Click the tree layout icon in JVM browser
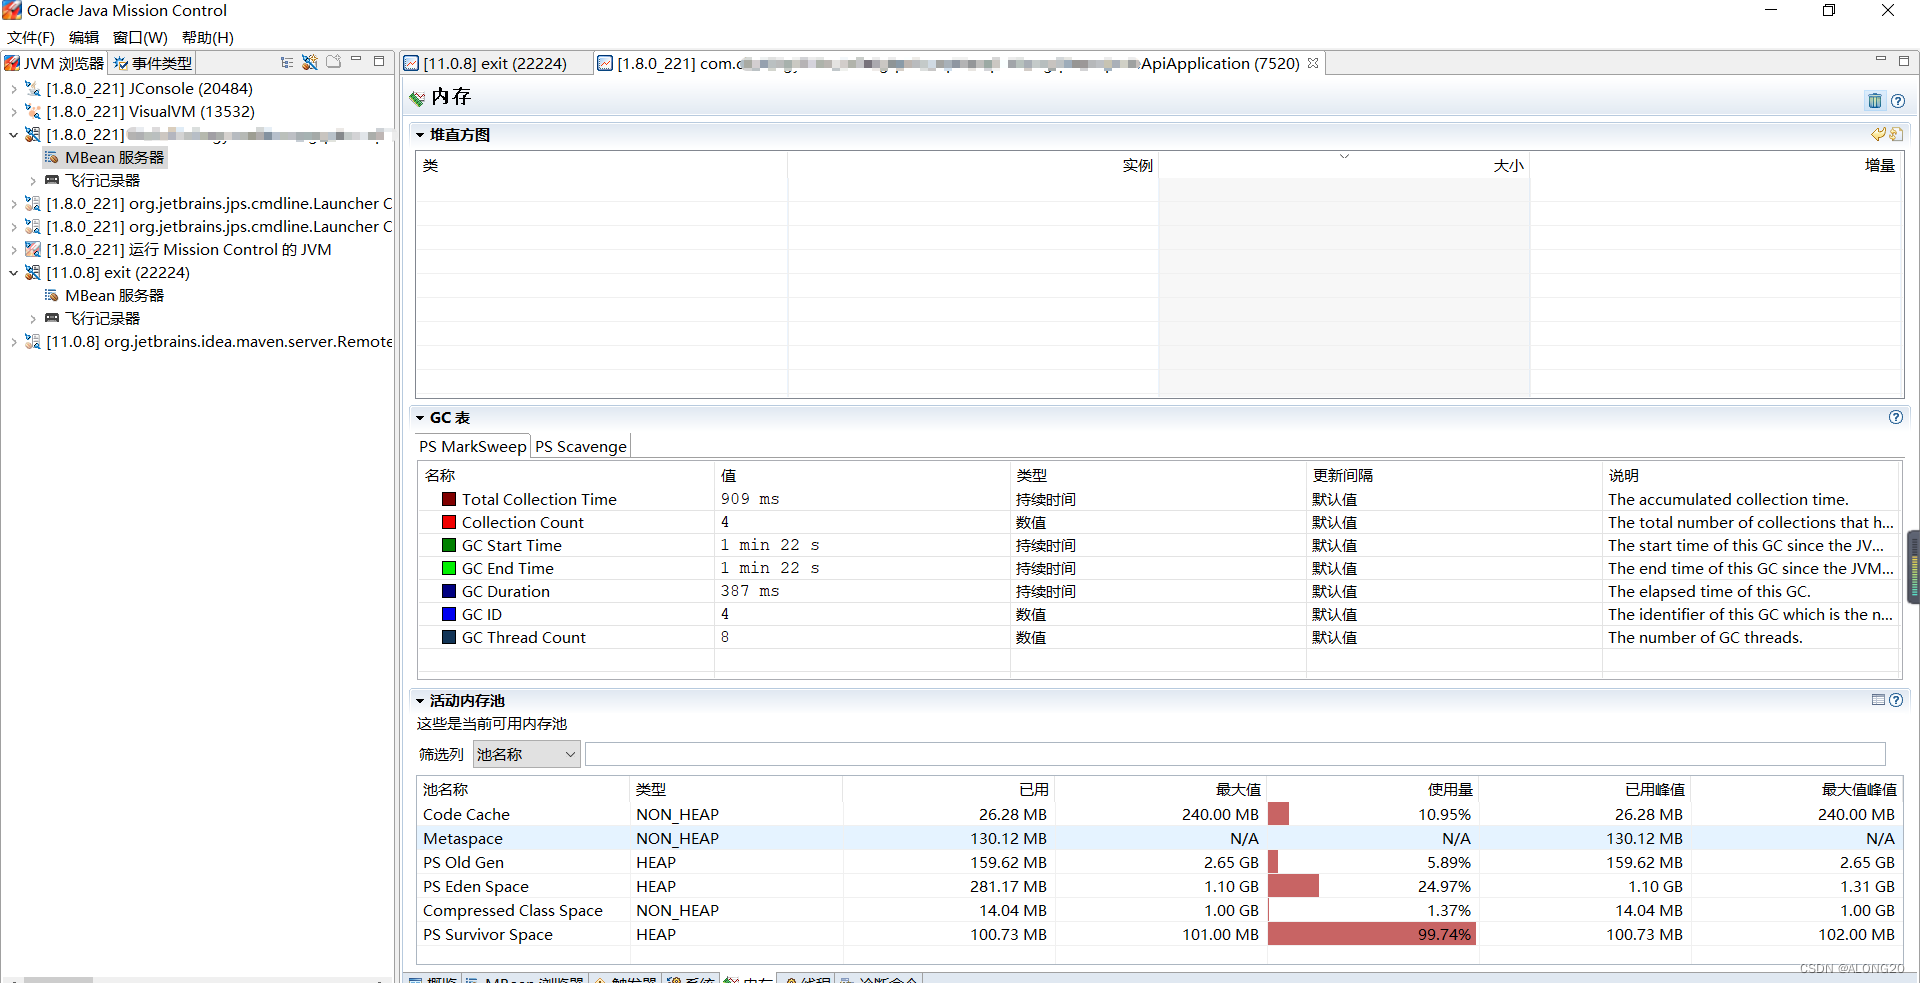 point(287,62)
